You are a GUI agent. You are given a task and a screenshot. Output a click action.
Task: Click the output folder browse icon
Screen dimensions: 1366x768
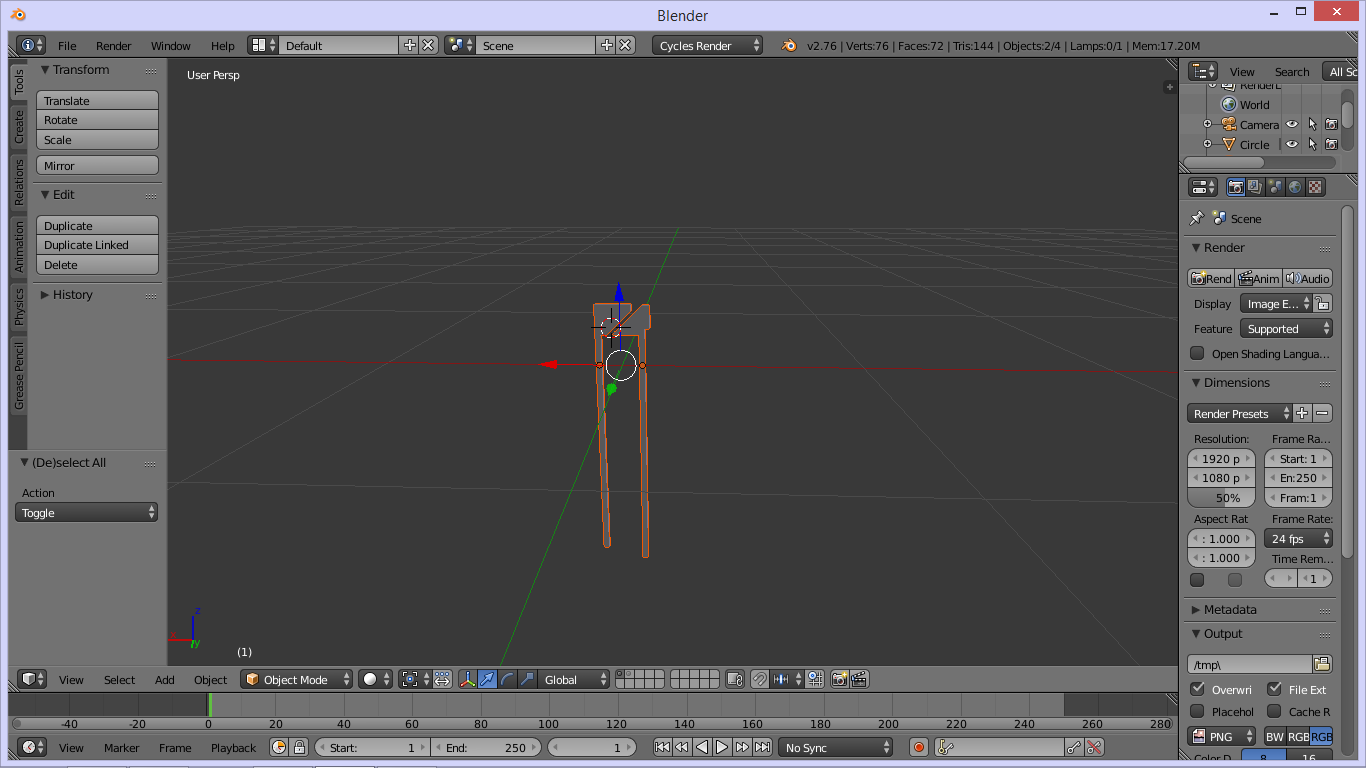point(1322,664)
